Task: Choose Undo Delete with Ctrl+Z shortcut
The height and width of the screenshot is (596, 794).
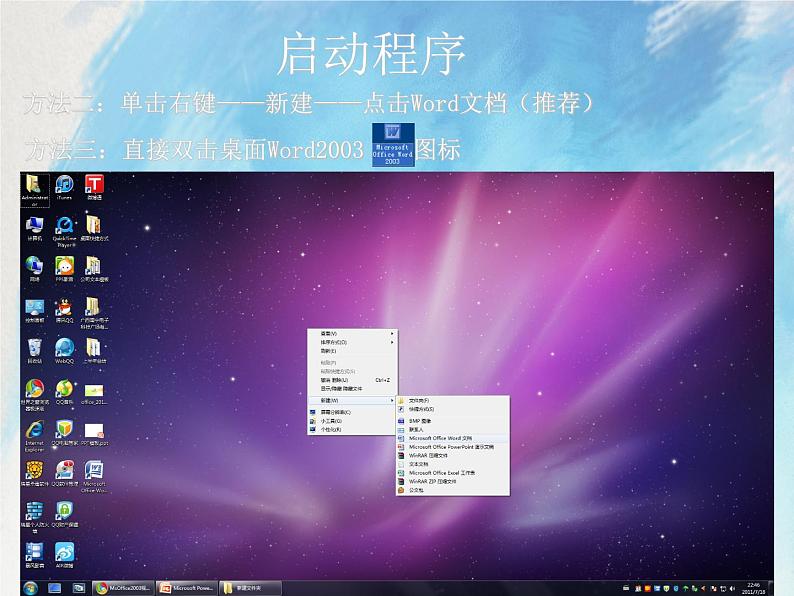Action: 352,380
